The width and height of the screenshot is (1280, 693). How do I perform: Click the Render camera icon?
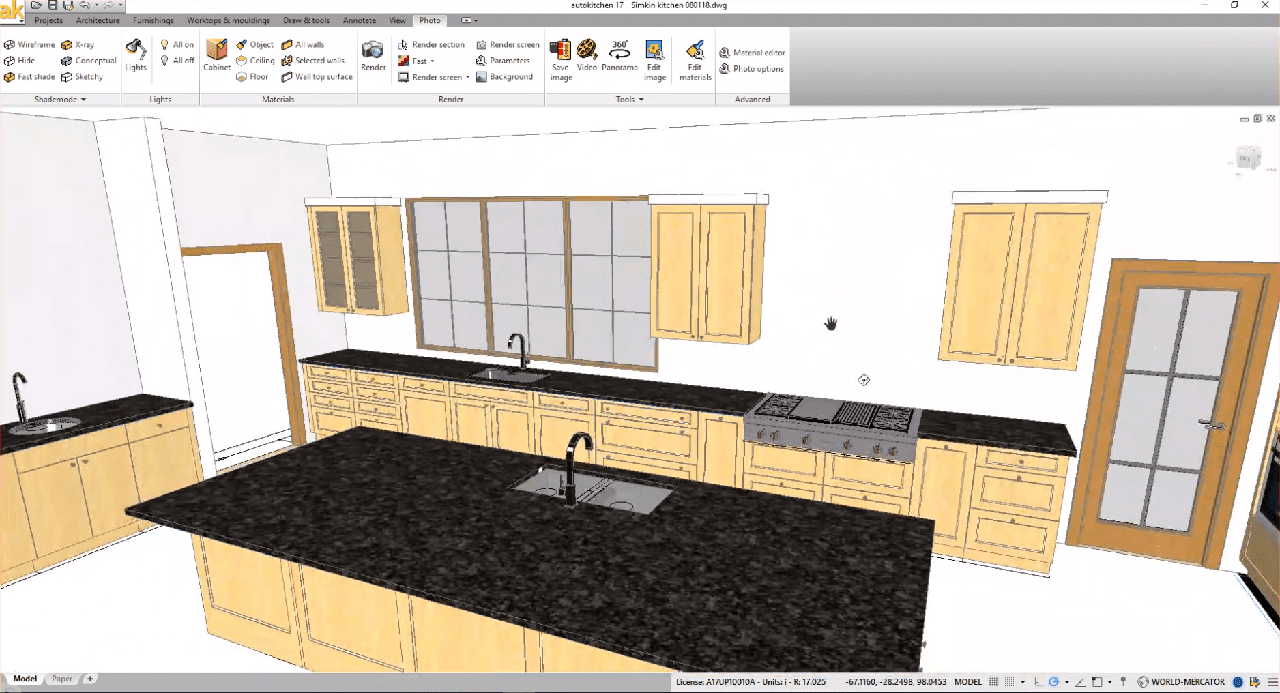[x=373, y=56]
